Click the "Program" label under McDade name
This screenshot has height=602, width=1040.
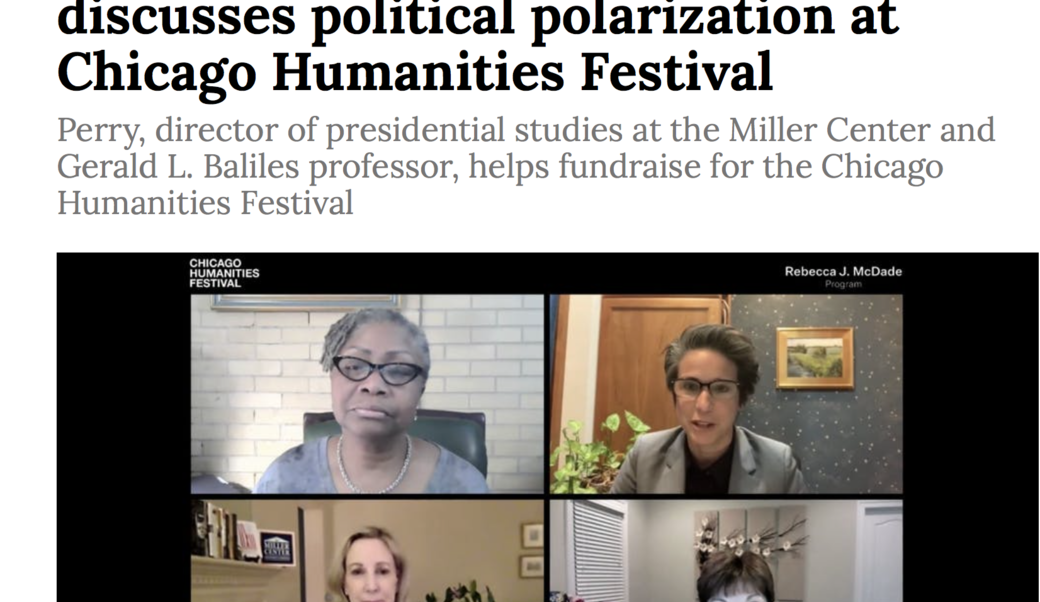click(843, 284)
